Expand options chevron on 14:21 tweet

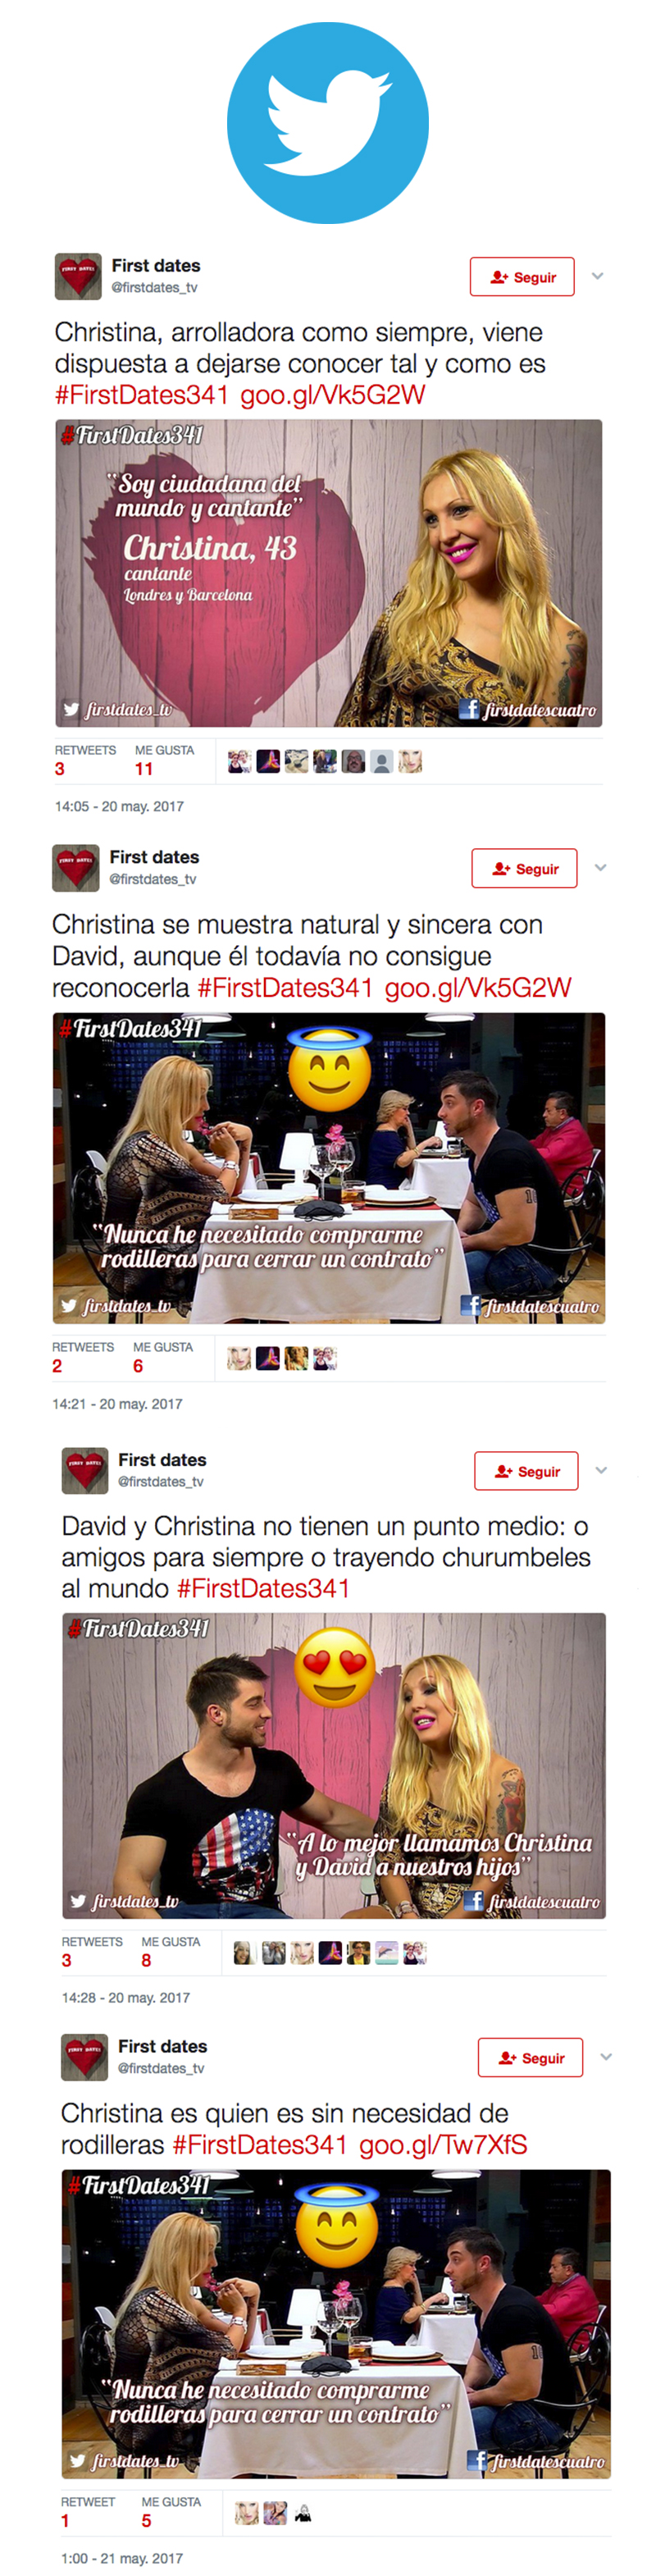(600, 868)
